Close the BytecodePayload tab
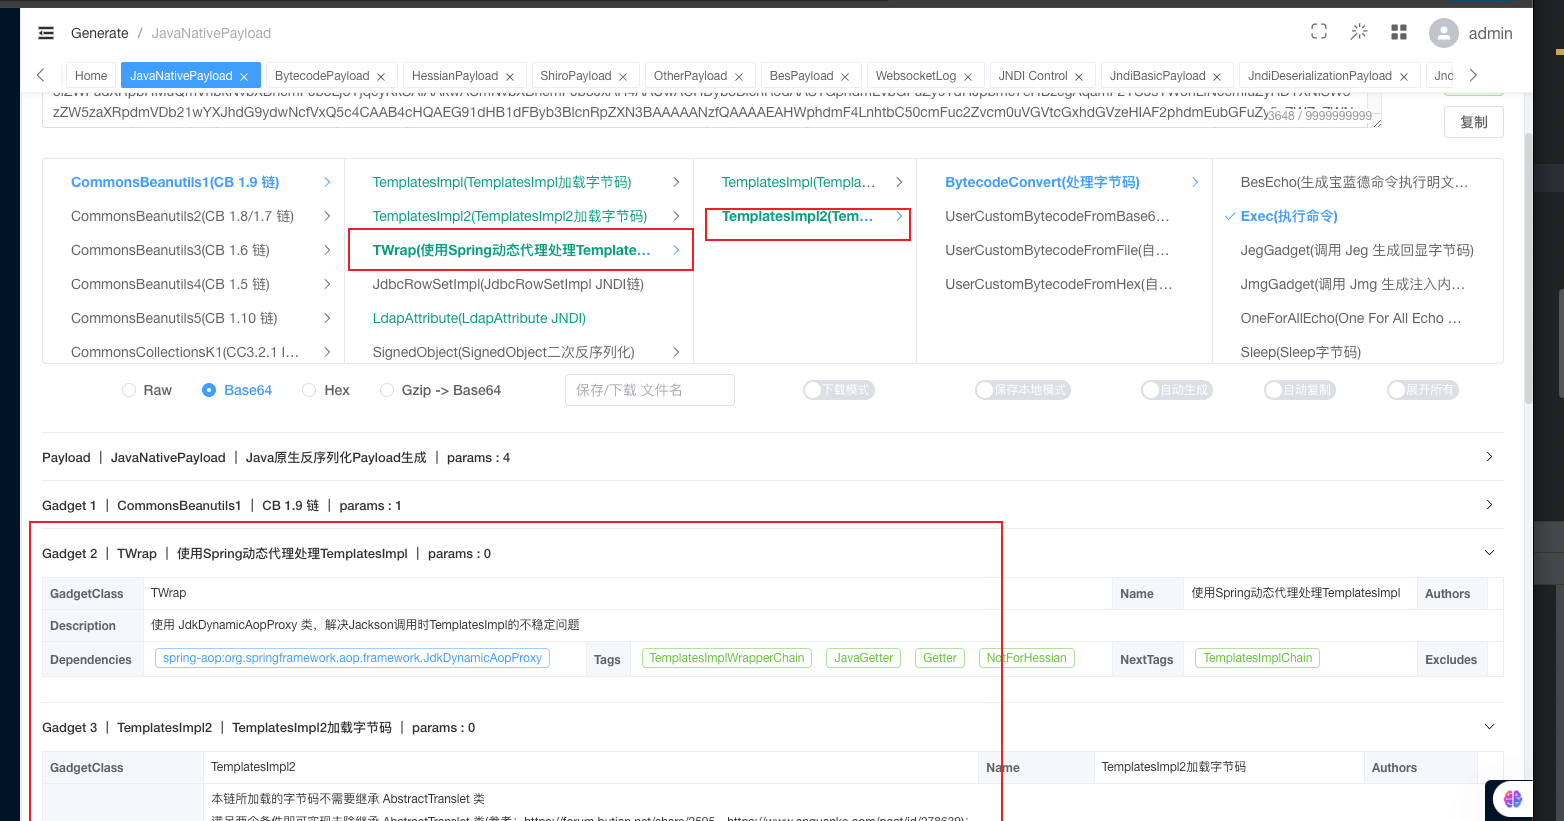 [x=380, y=77]
